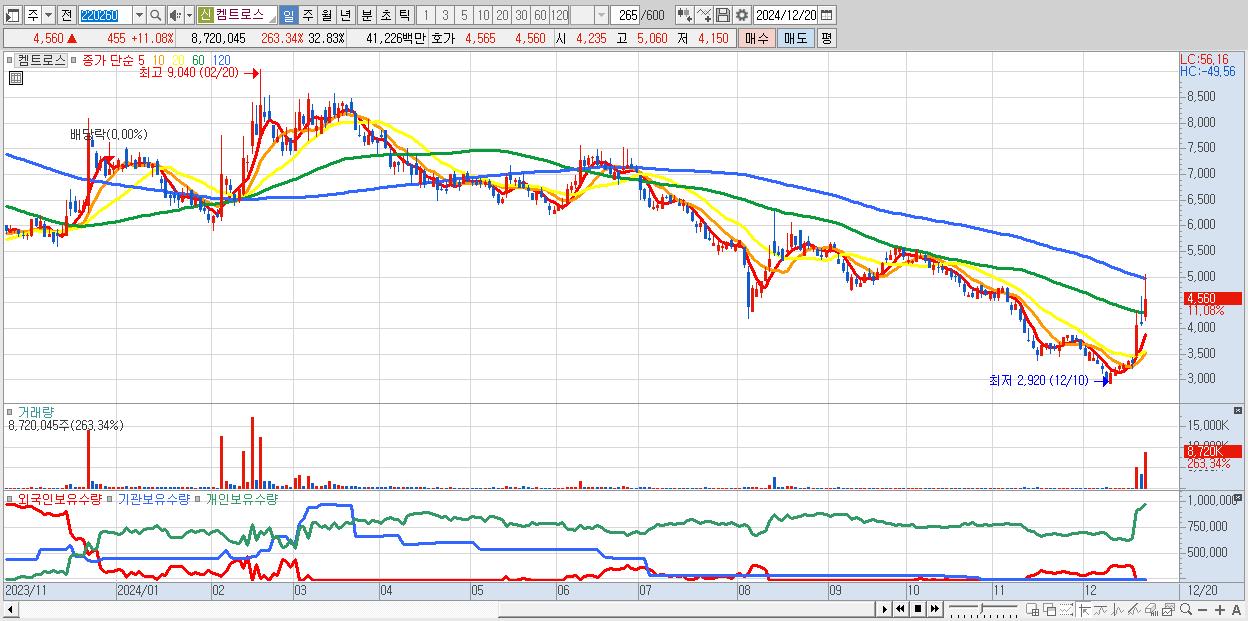
Task: Click the stock code input field 220260
Action: pos(104,15)
